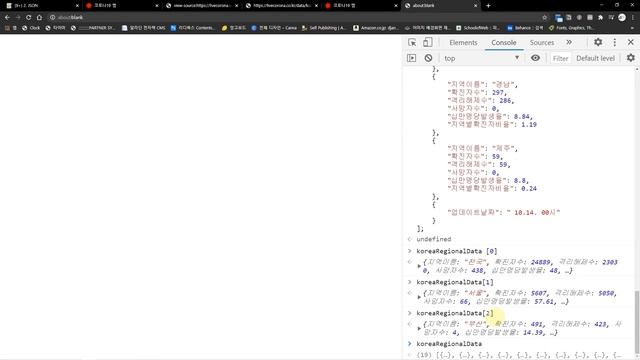Click the koreaRegionalData[1] command text
Image resolution: width=640 pixels, height=360 pixels.
pyautogui.click(x=455, y=282)
